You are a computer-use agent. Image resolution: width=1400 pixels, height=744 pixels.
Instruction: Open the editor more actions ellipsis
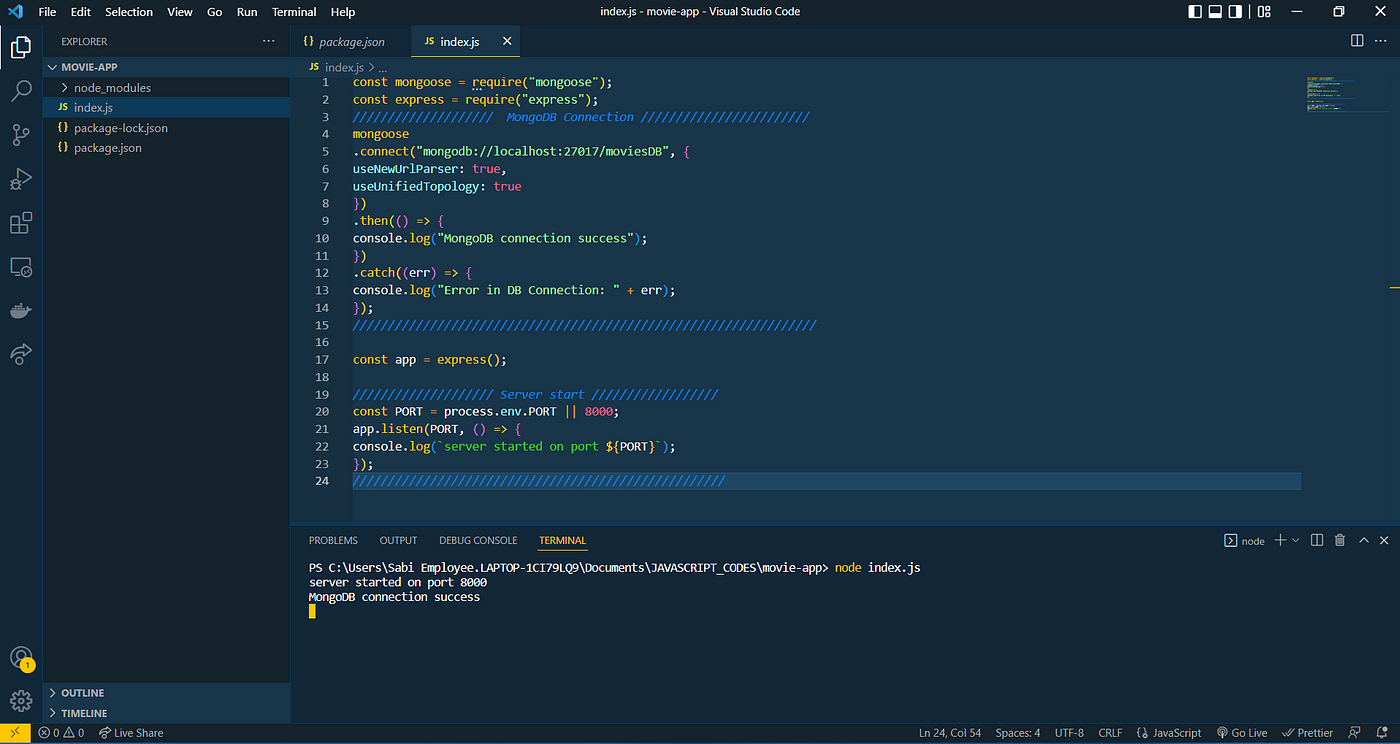(x=1382, y=41)
